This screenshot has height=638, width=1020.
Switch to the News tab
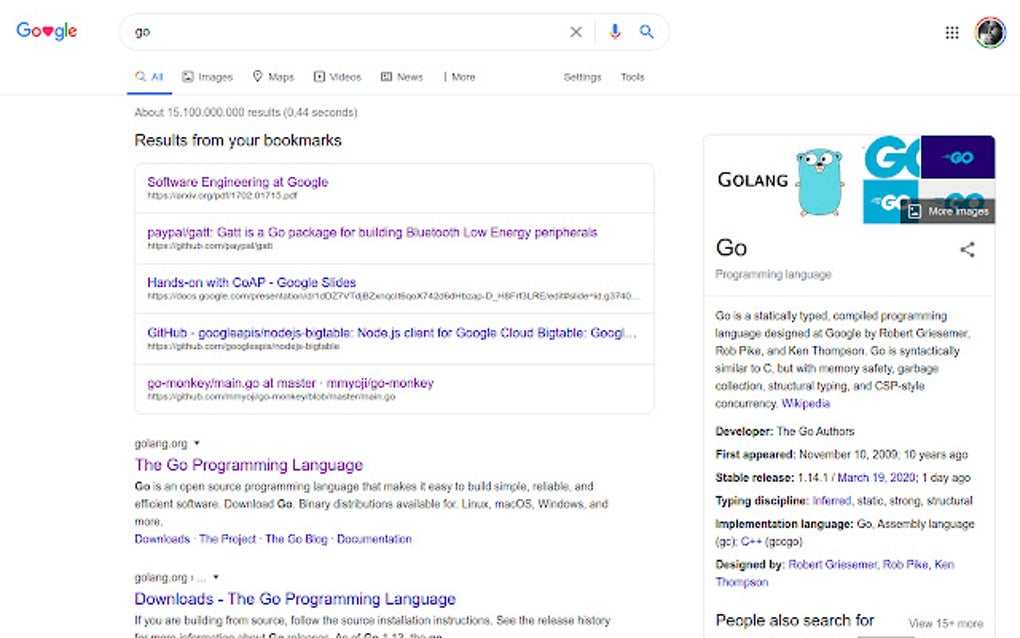click(402, 76)
